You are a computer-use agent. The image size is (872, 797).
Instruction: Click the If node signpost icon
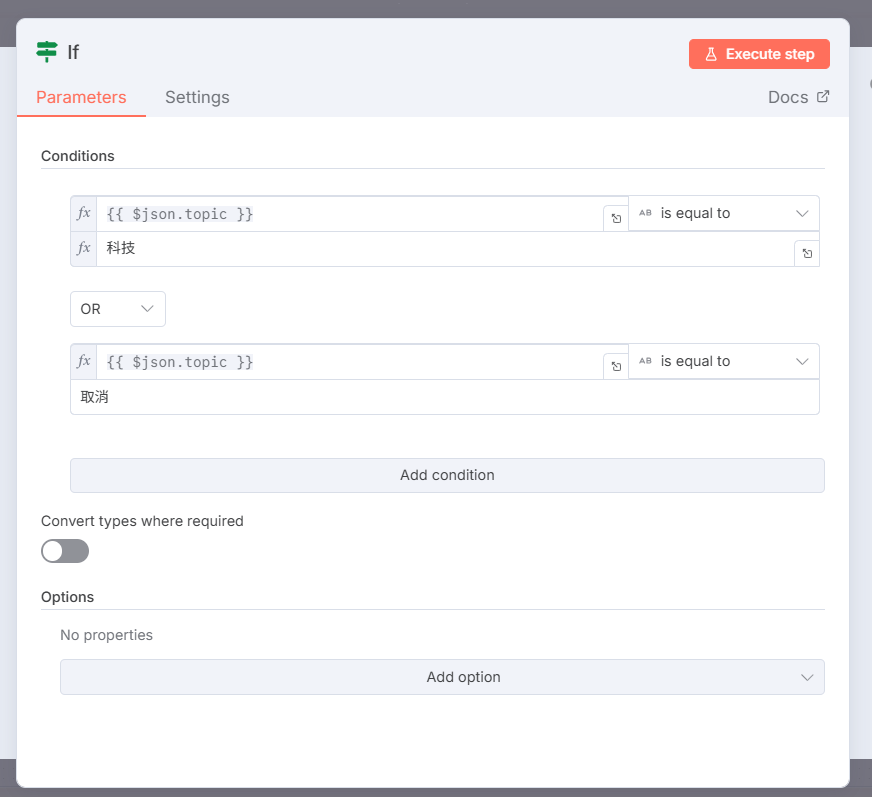click(x=46, y=52)
